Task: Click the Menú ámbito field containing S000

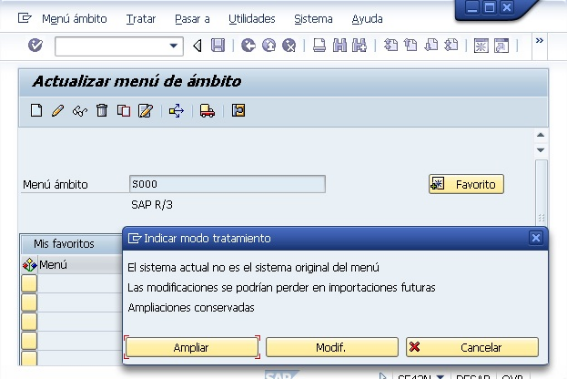Action: click(x=227, y=184)
